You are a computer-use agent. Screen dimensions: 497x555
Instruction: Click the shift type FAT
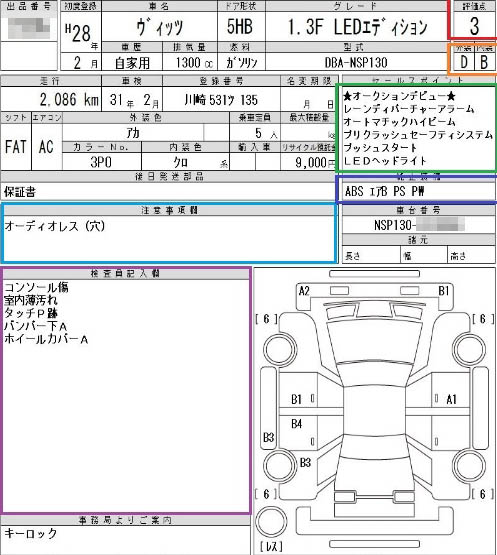16,147
